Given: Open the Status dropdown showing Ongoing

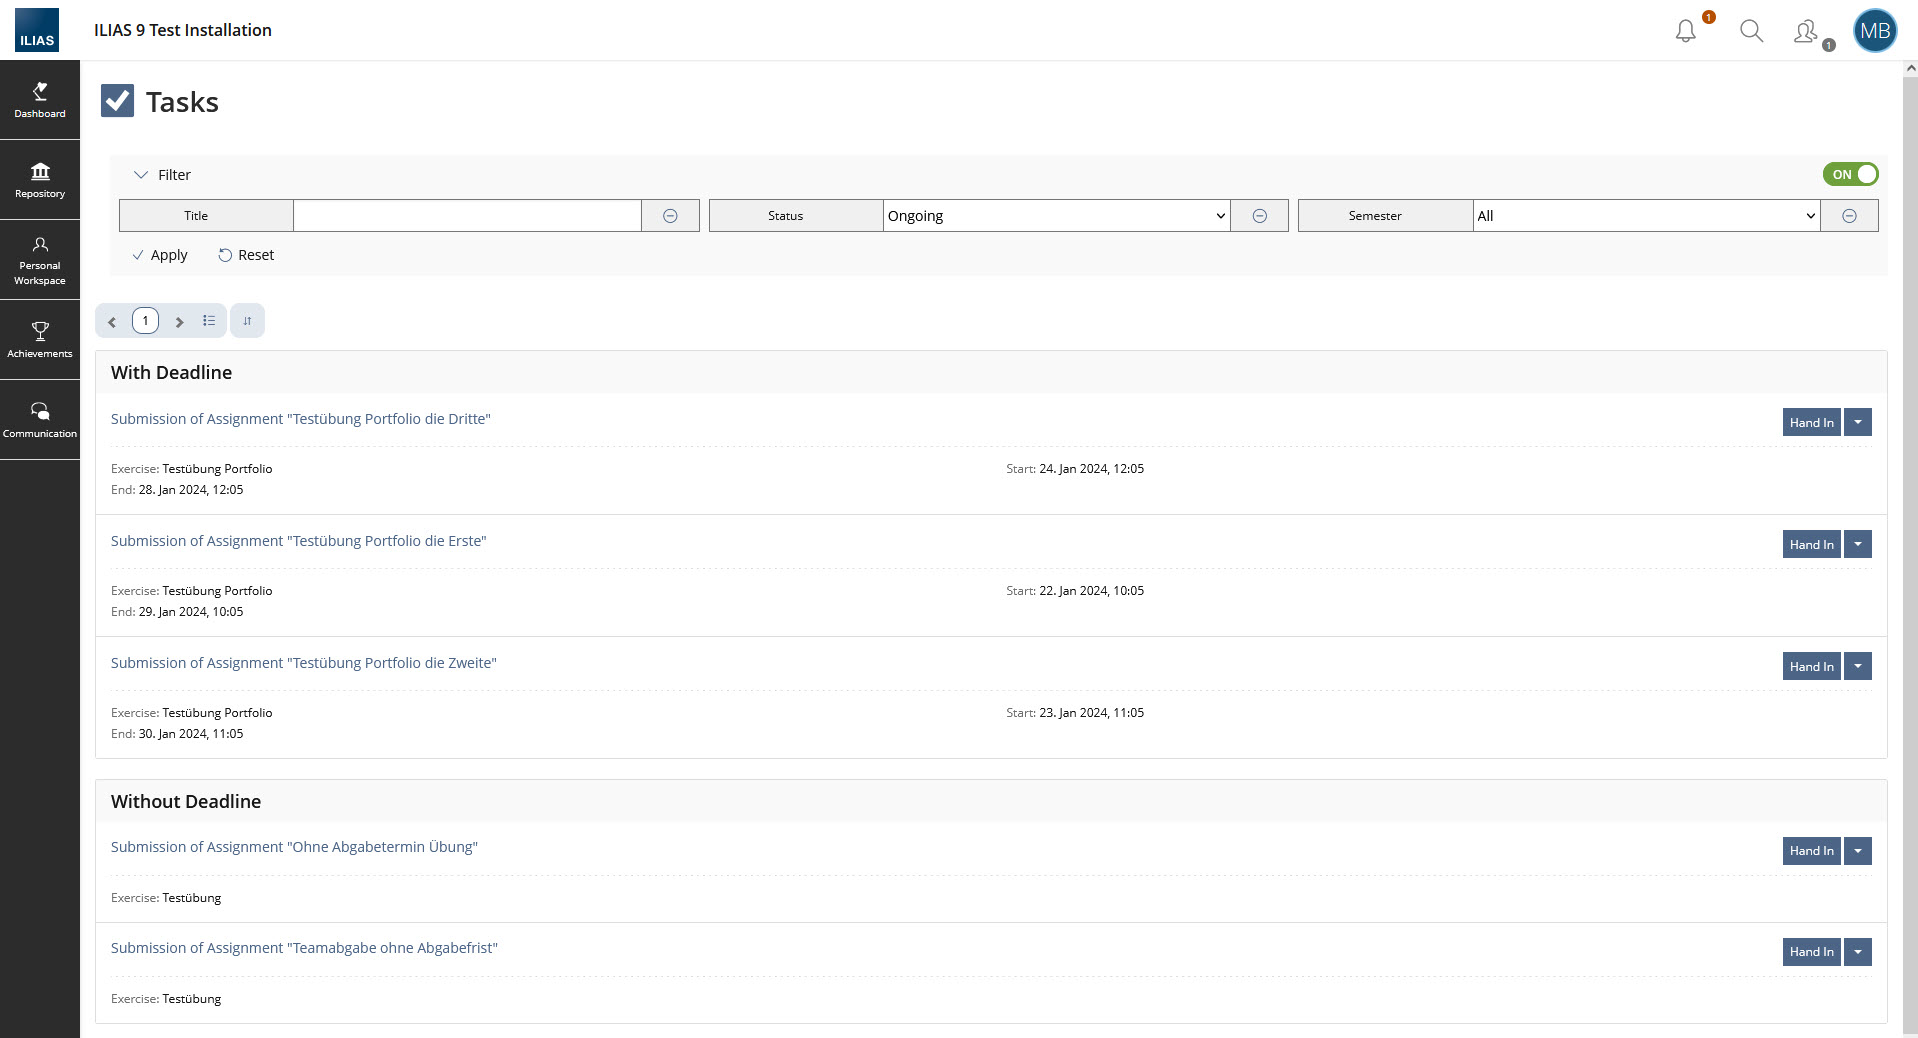Looking at the screenshot, I should click(x=1056, y=216).
